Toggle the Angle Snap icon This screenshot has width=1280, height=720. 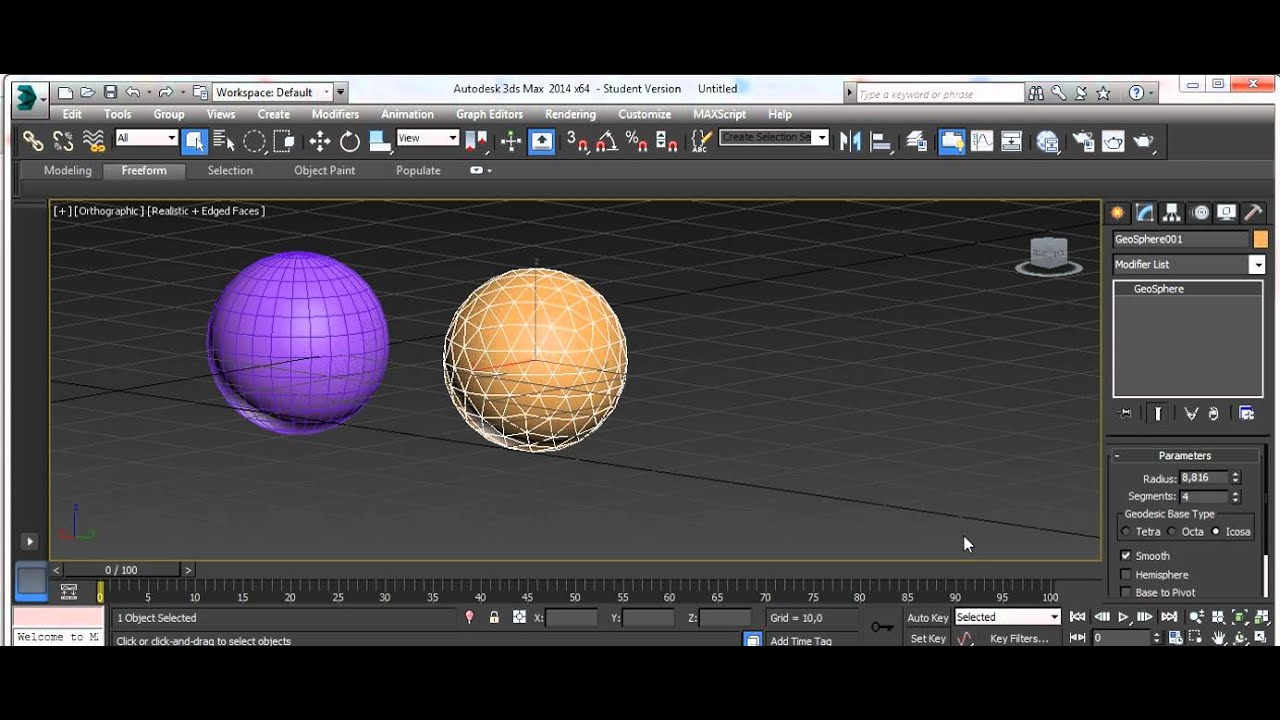pyautogui.click(x=606, y=141)
